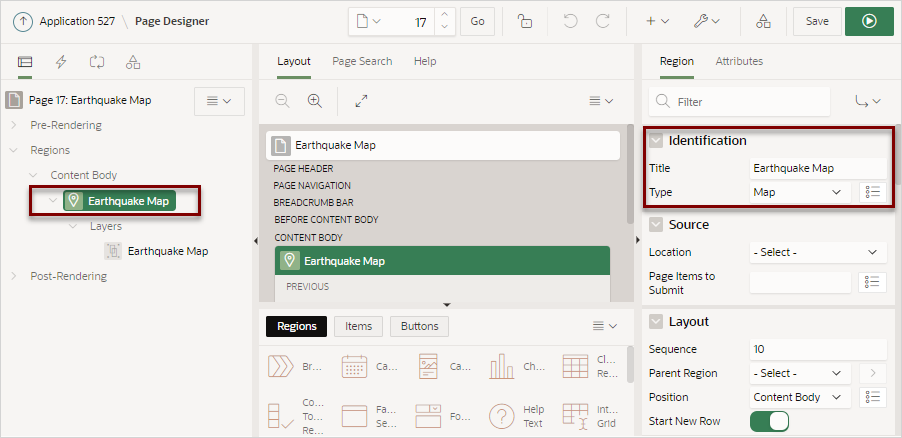Open the Shared Components icon in the toolbar

click(763, 22)
